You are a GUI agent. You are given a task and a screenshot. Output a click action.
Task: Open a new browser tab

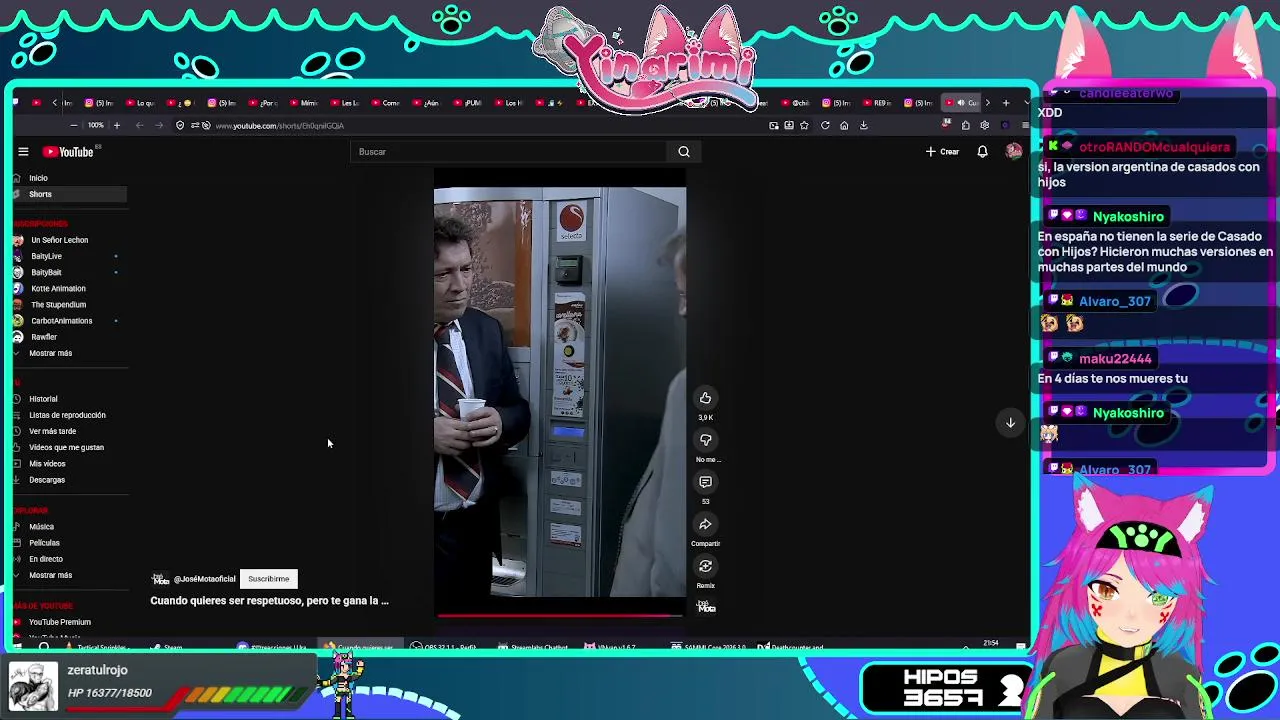1005,103
